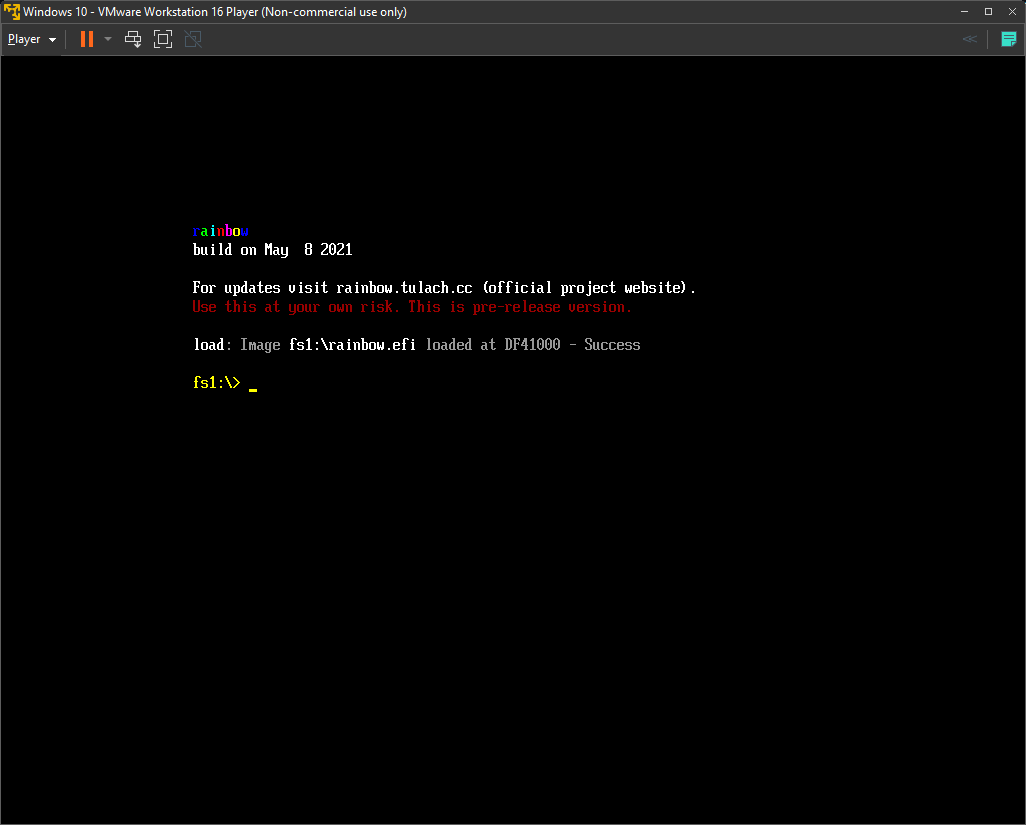Click the colorful 'rainbow' title text
The width and height of the screenshot is (1026, 825).
(221, 231)
